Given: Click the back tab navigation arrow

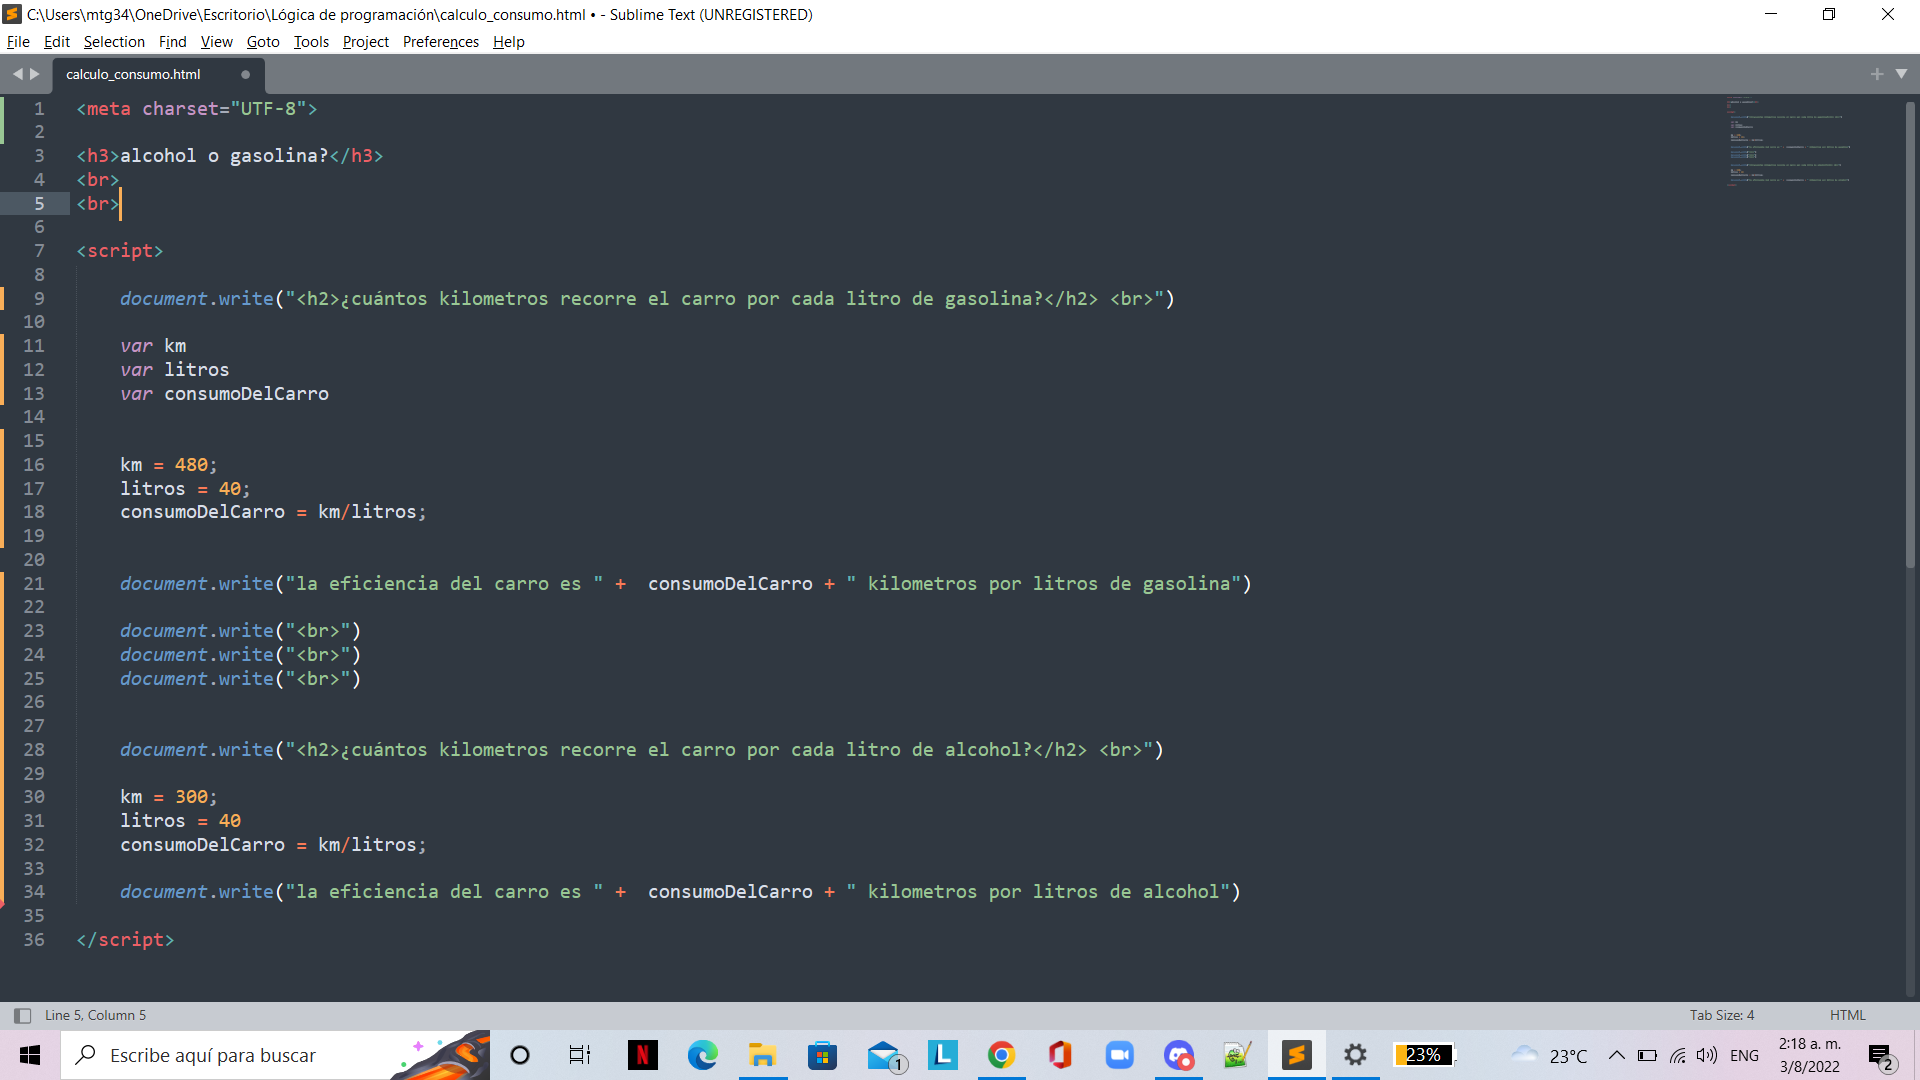Looking at the screenshot, I should click(17, 74).
